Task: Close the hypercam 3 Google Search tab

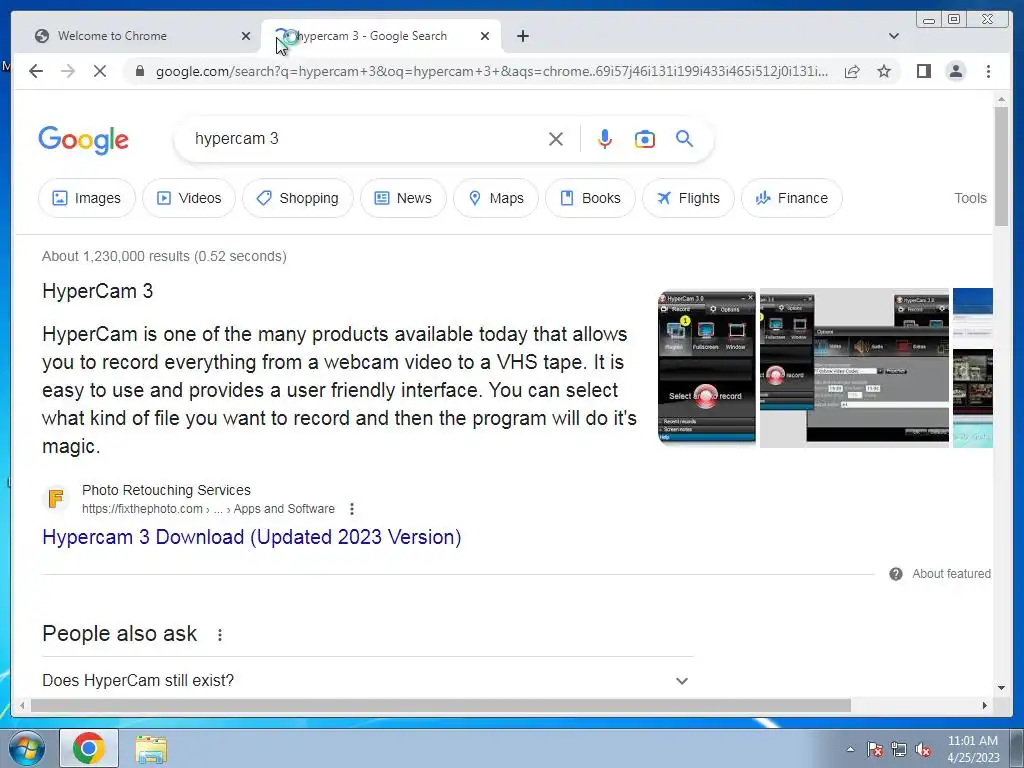Action: click(485, 36)
